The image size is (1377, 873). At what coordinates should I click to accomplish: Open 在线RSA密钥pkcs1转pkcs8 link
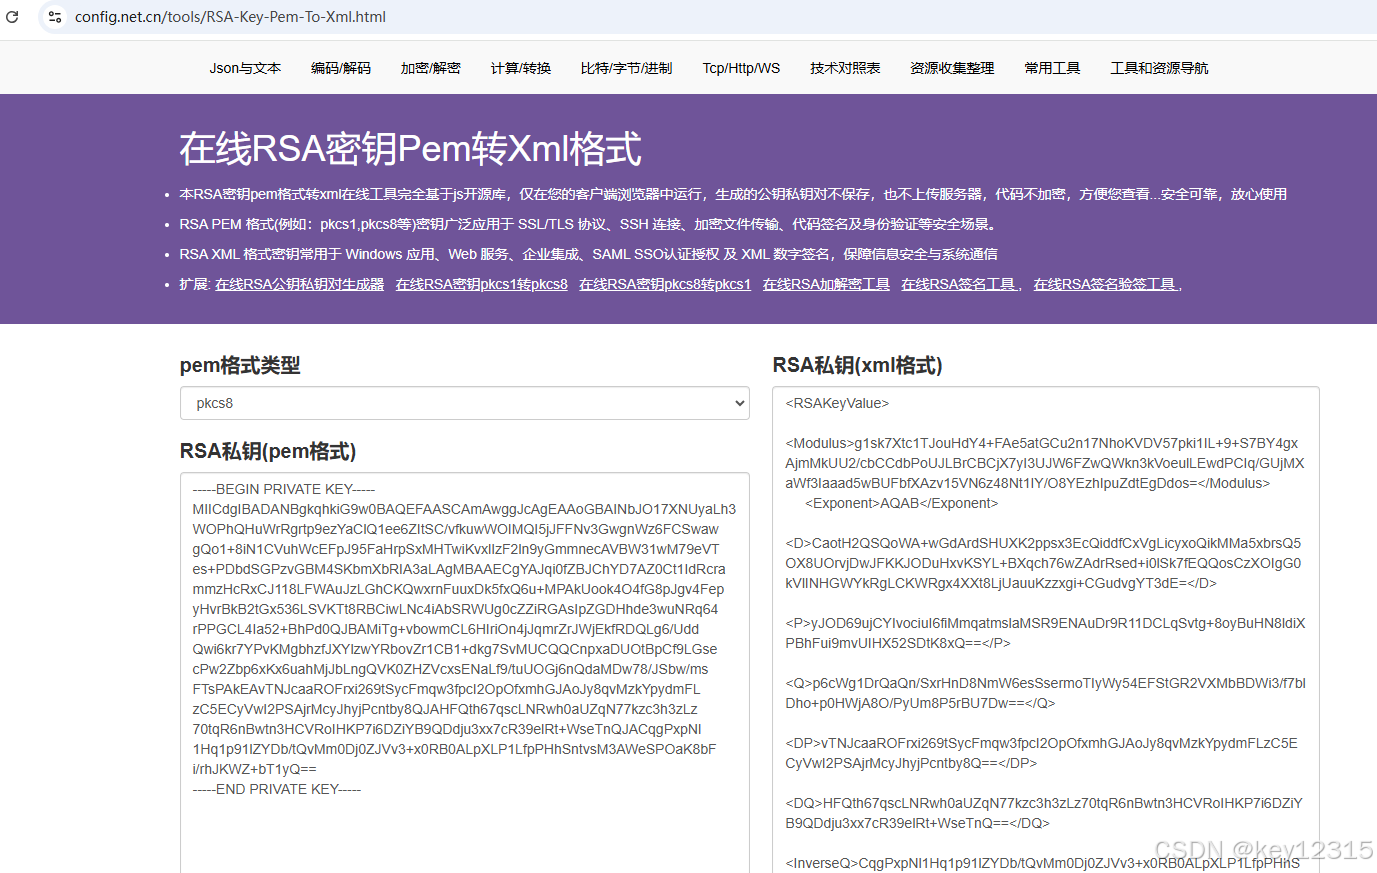click(481, 284)
